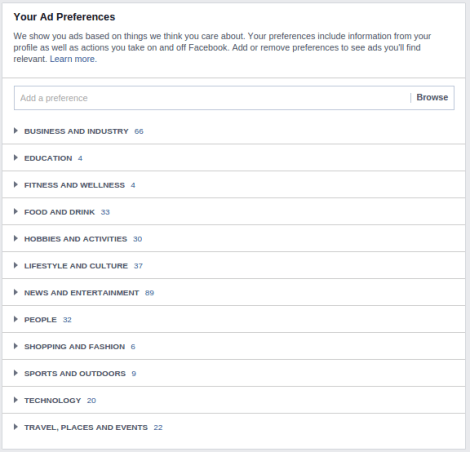Expand Business and Industry disclosure triangle

(16, 131)
